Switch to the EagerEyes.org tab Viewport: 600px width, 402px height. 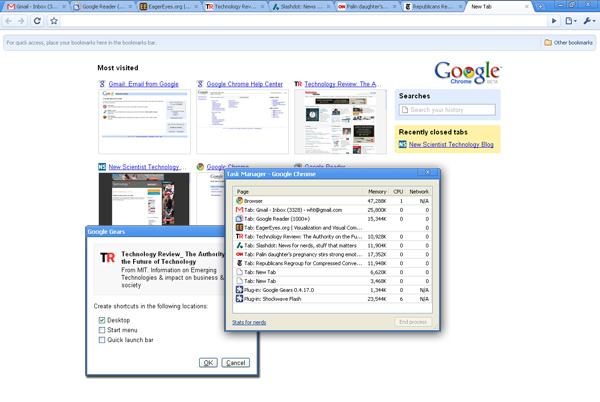[x=169, y=7]
